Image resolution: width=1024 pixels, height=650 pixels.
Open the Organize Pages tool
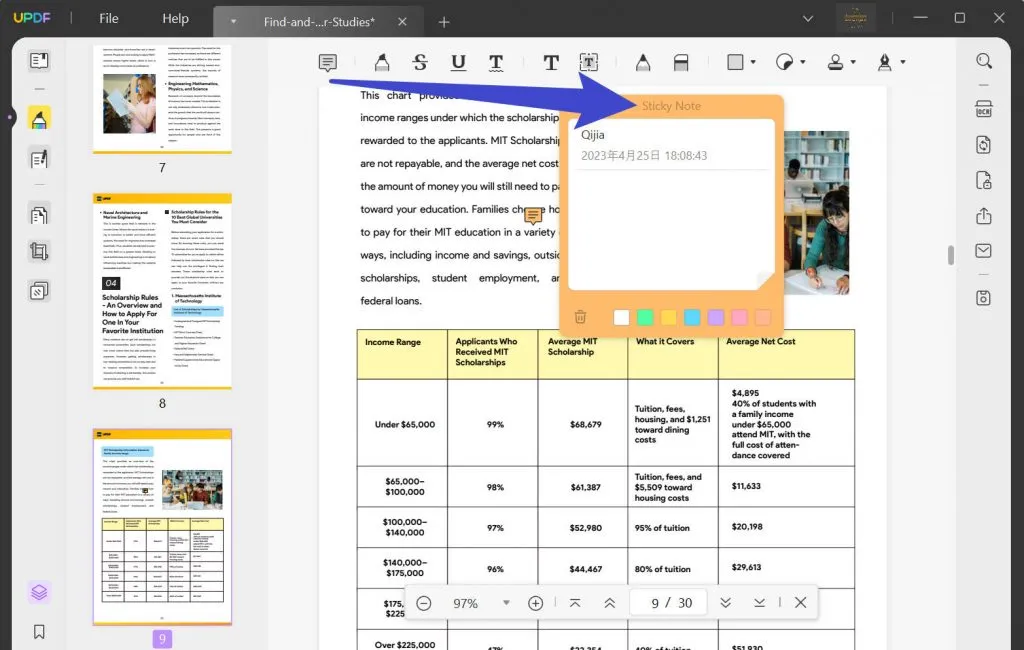tap(39, 215)
